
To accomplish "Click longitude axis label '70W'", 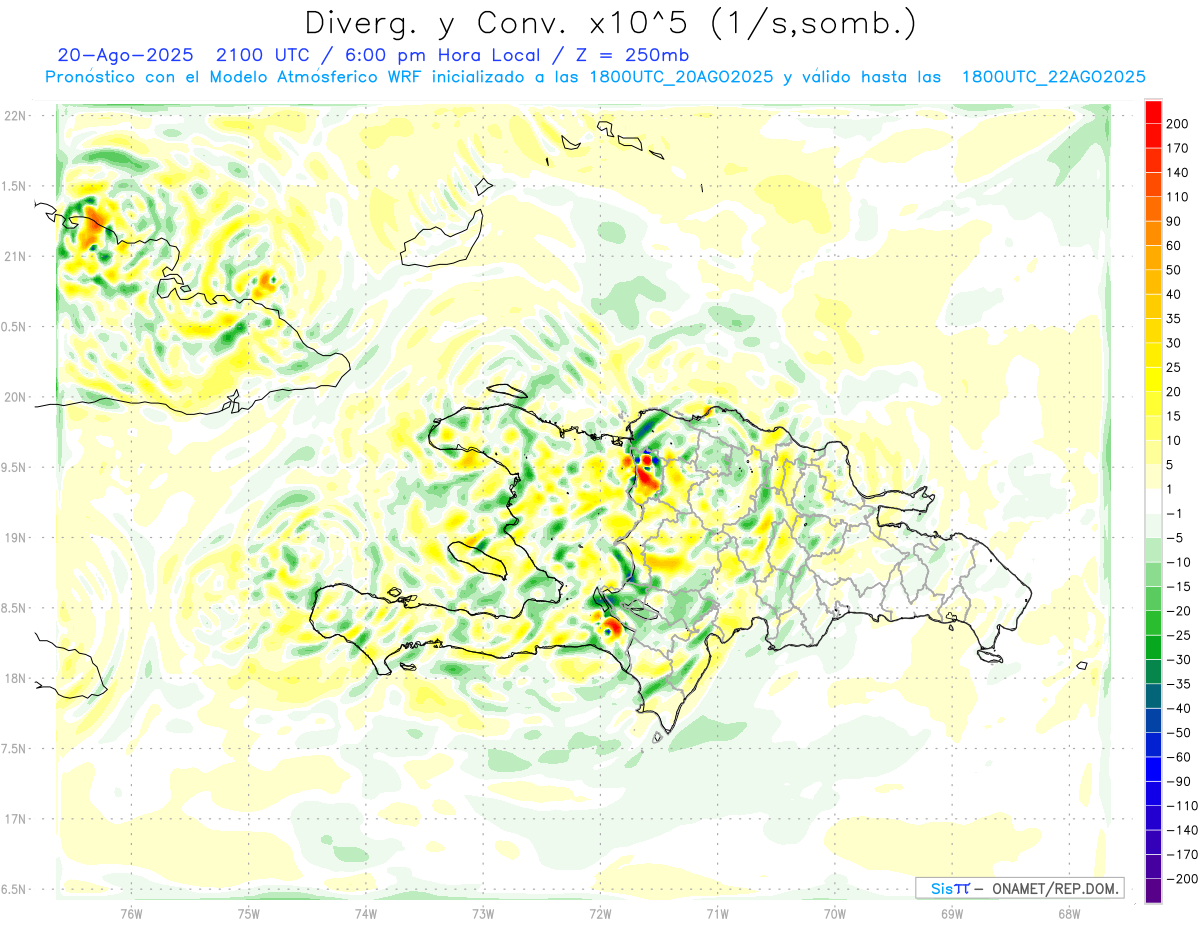I will [x=834, y=912].
